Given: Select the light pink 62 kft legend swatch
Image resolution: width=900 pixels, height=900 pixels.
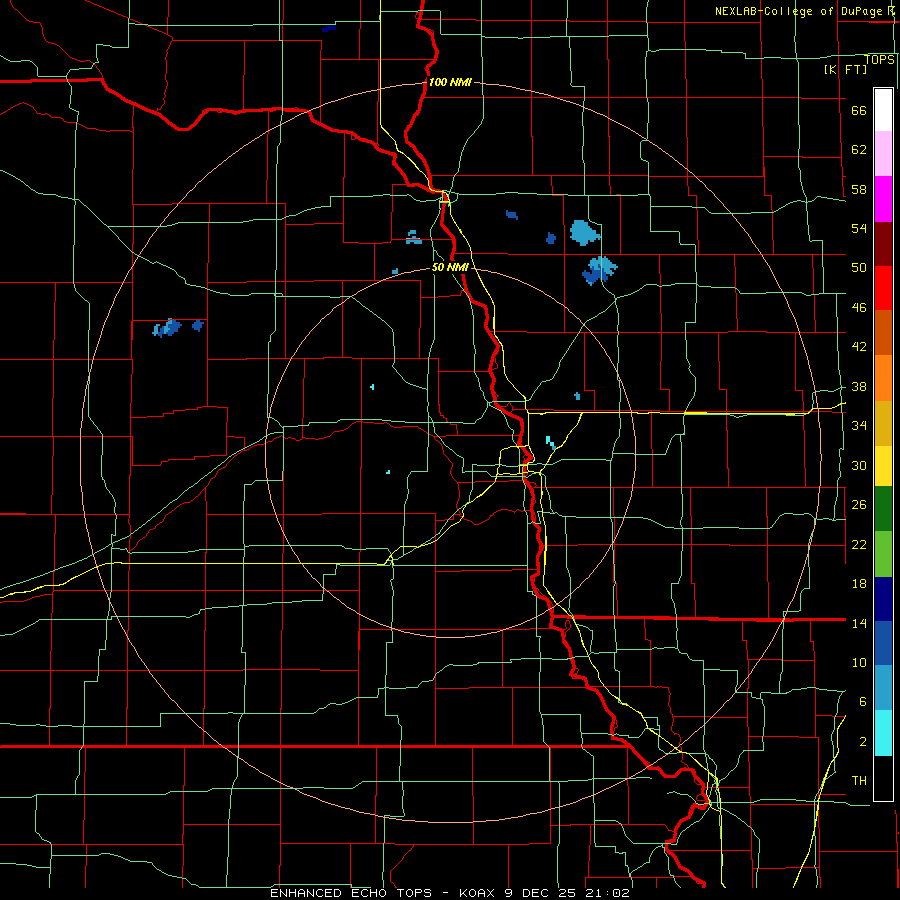Looking at the screenshot, I should pyautogui.click(x=883, y=154).
